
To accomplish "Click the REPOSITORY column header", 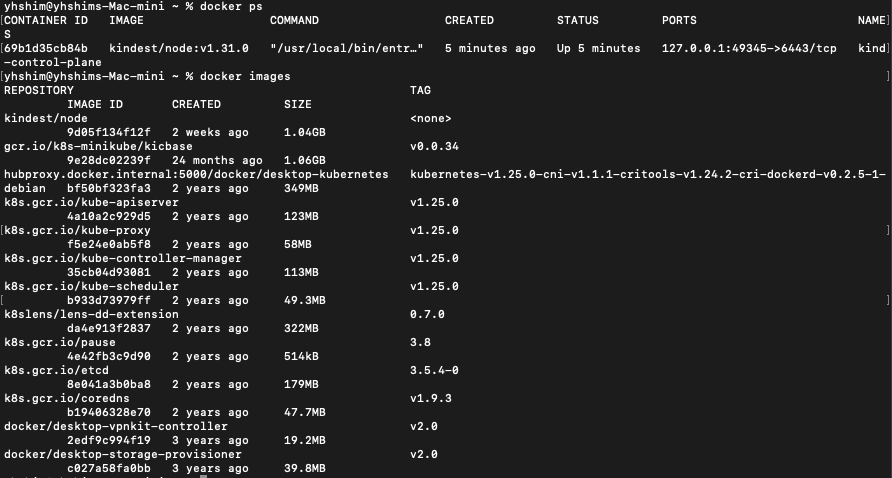I will [39, 90].
